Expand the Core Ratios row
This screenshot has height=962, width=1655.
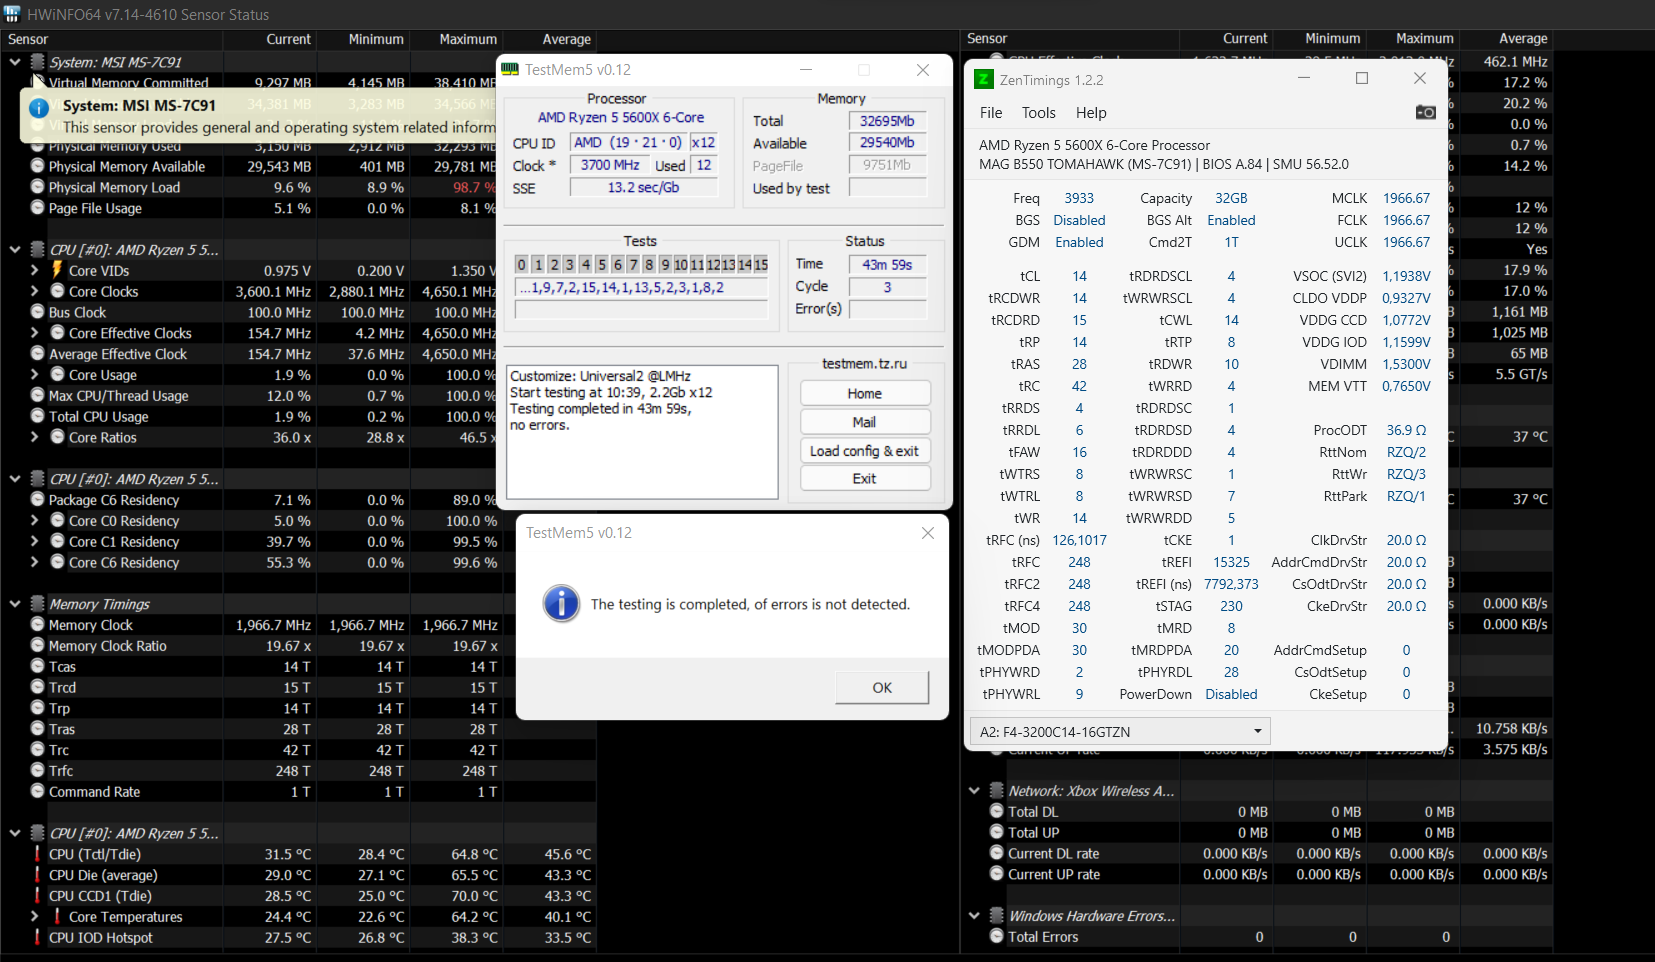click(x=35, y=437)
